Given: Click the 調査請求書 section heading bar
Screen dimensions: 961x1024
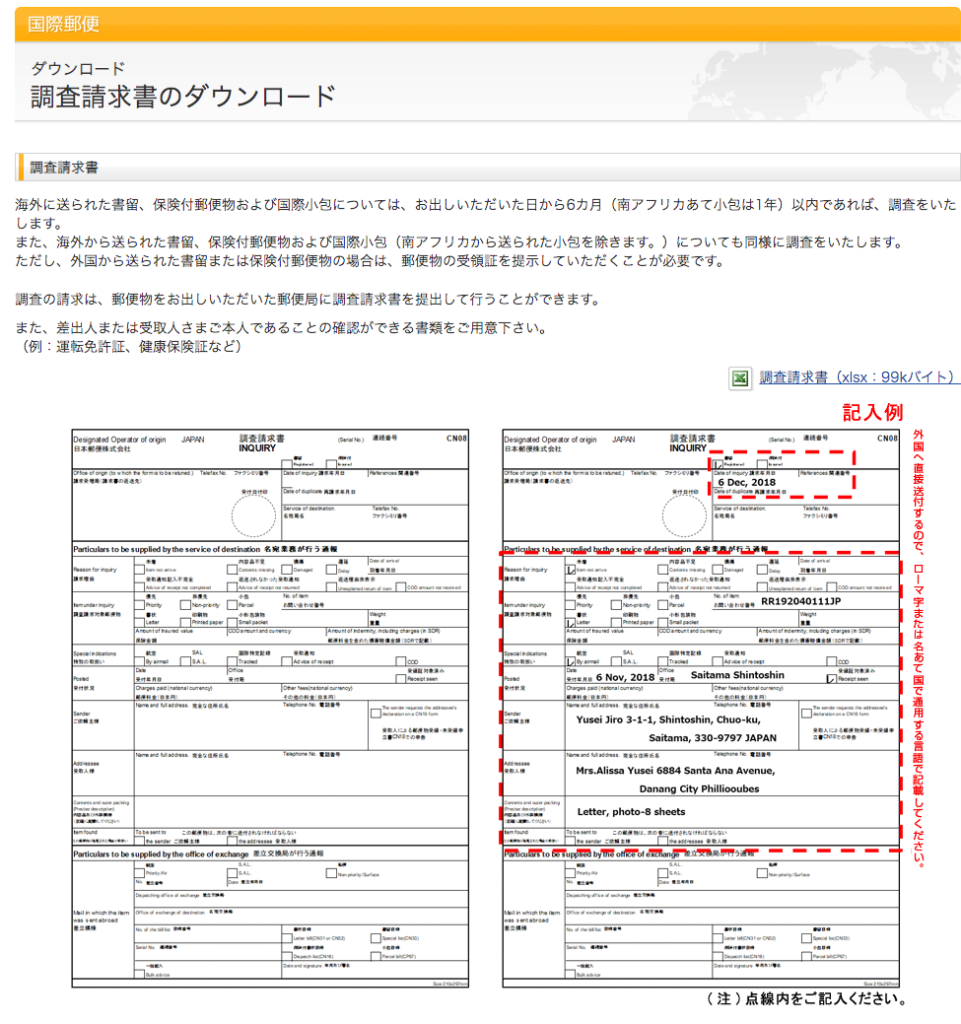Looking at the screenshot, I should point(486,167).
